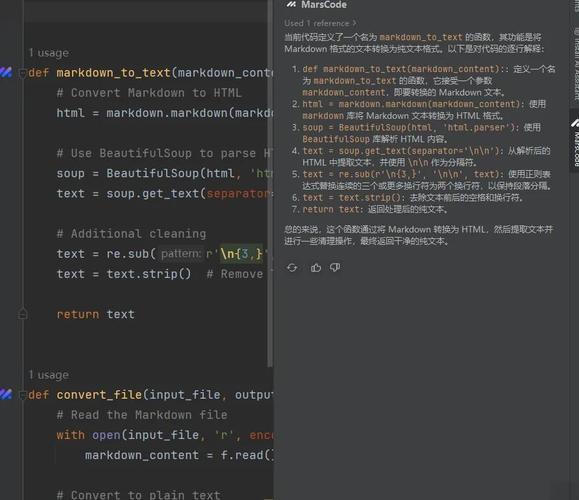
Task: Click the 'pattern:' inlay hint in re.sub
Action: click(x=181, y=254)
